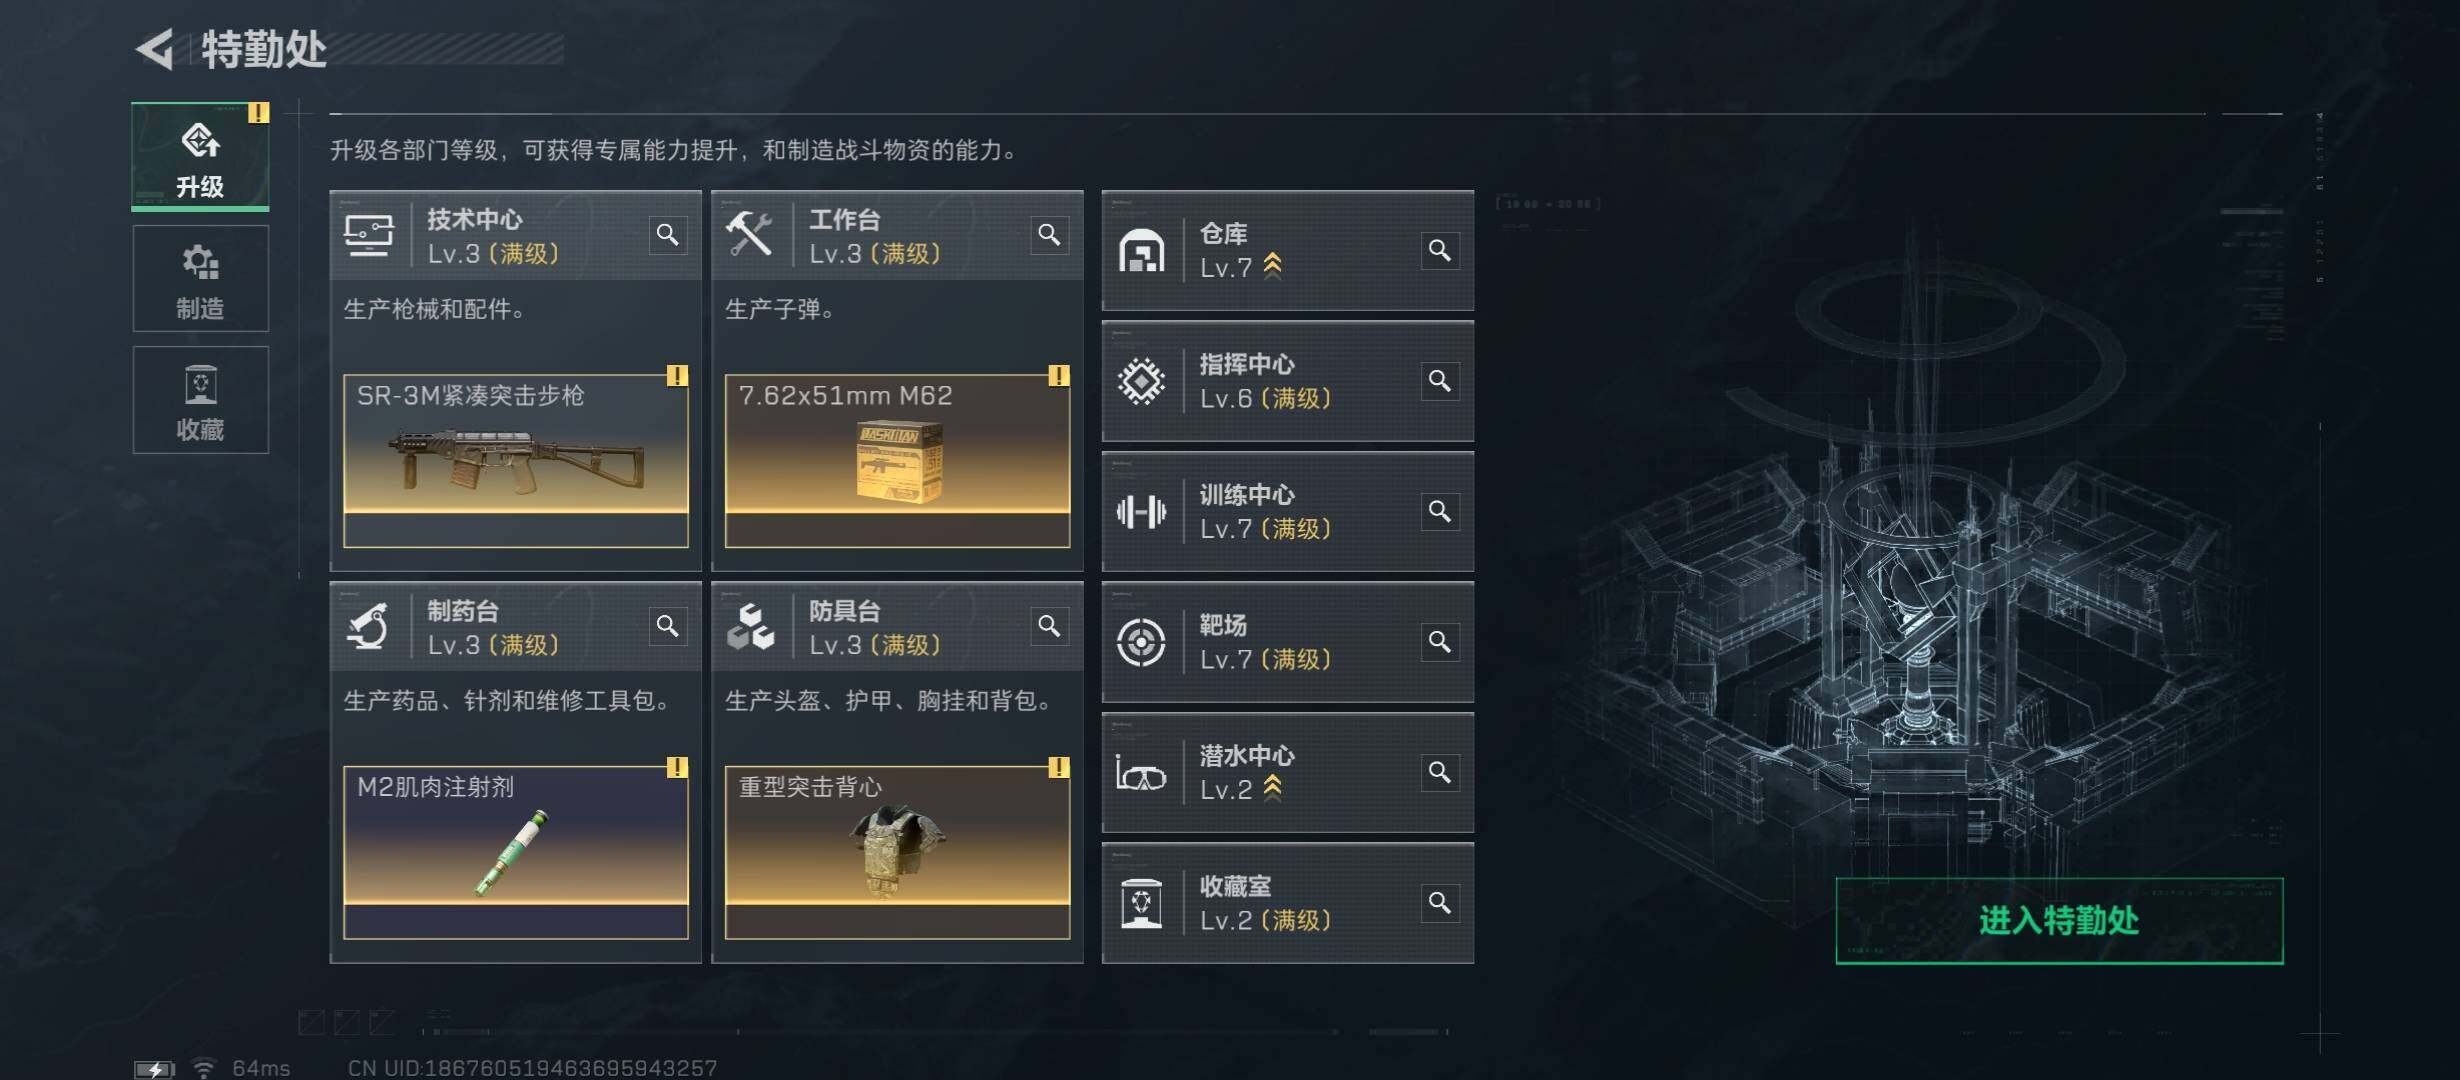Inspect 训练中心 via its magnifier icon
The image size is (2460, 1080).
(1440, 511)
